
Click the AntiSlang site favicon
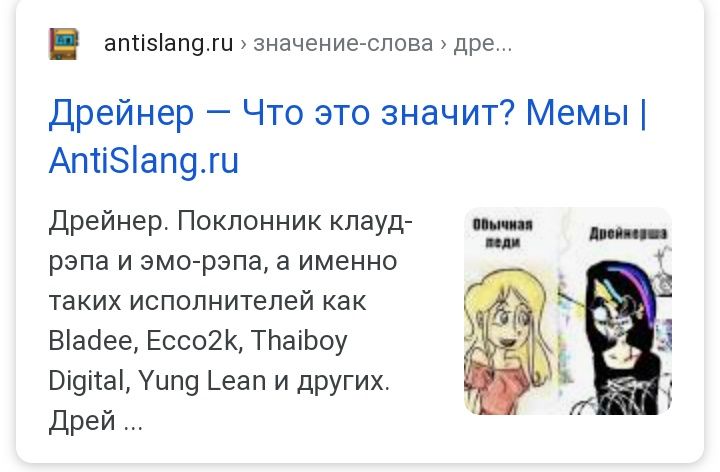[64, 44]
